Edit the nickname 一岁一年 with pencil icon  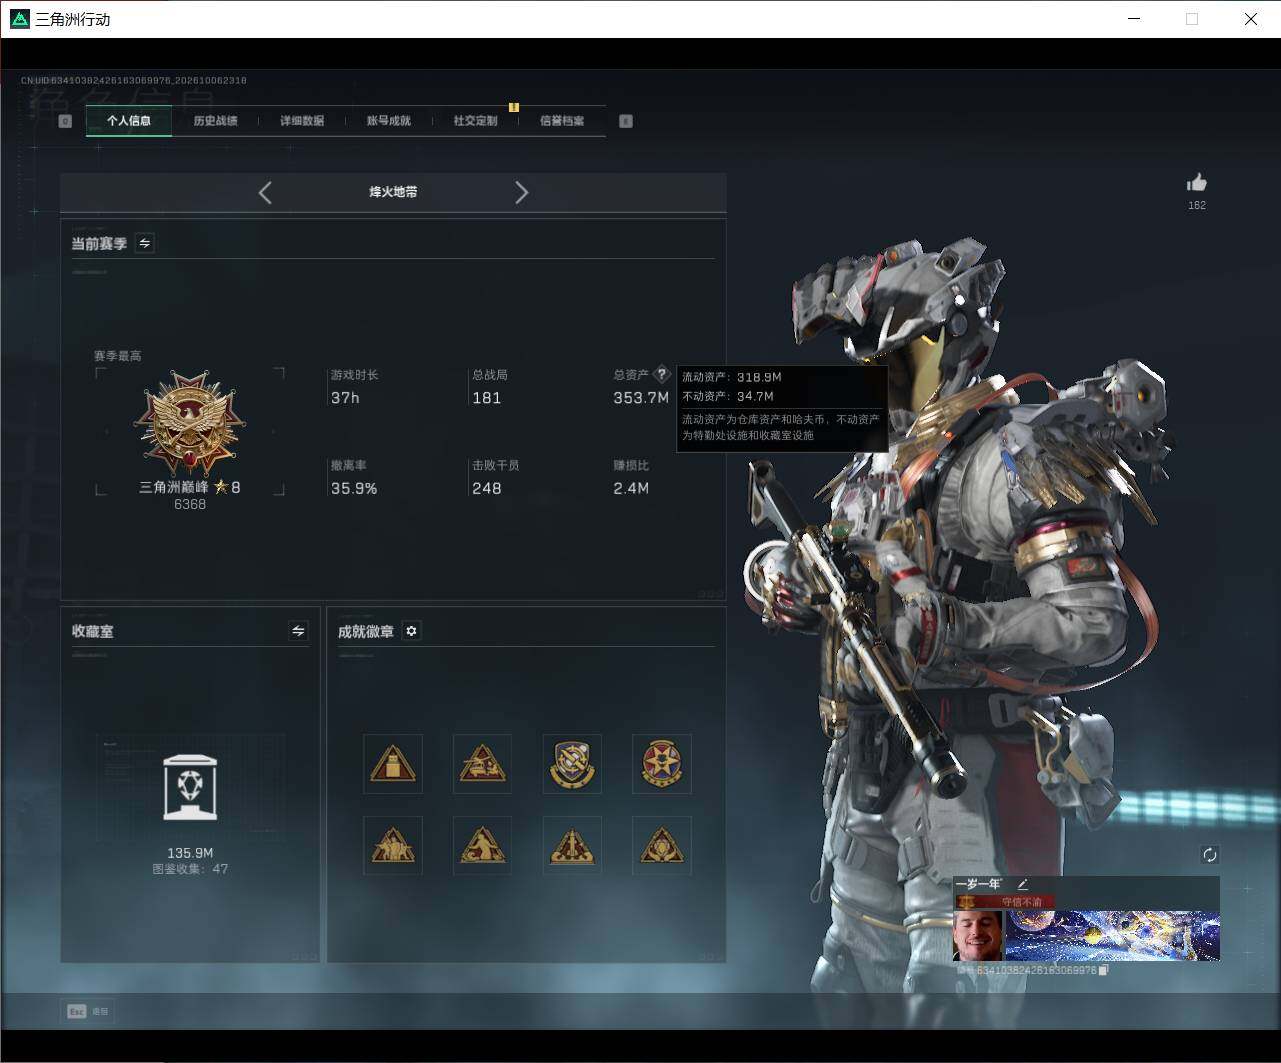click(x=1022, y=884)
